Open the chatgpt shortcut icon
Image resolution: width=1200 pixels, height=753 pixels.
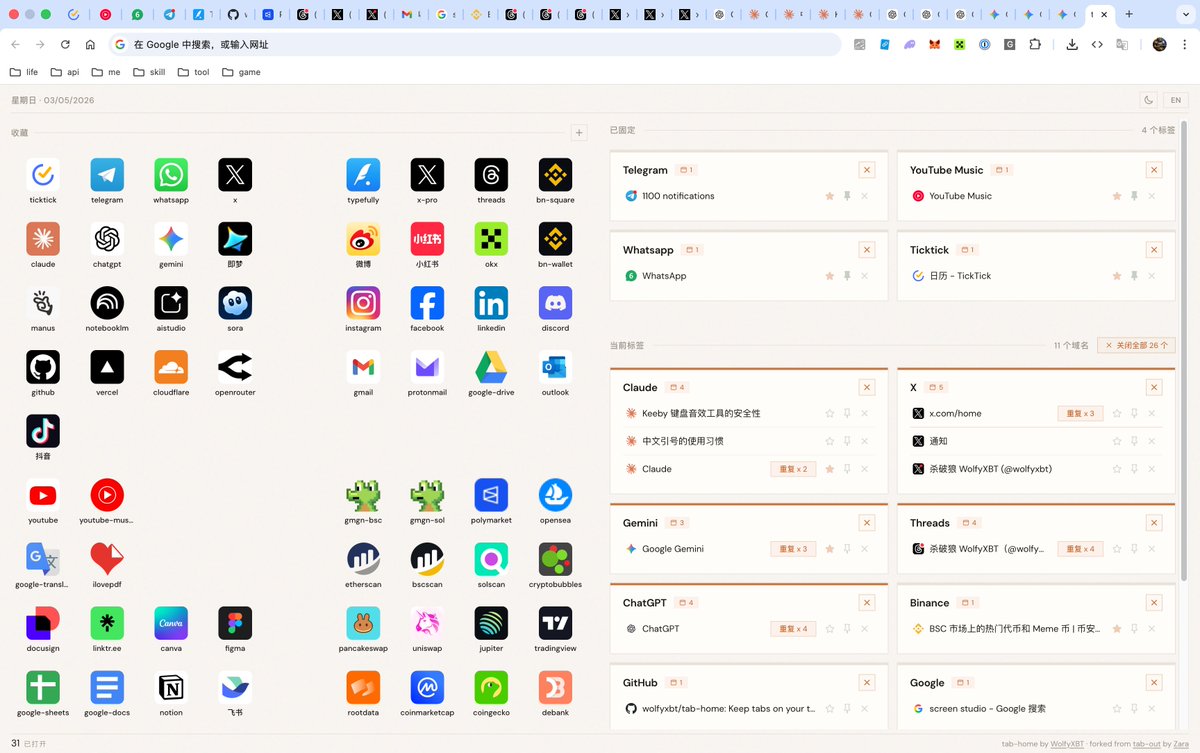(107, 239)
